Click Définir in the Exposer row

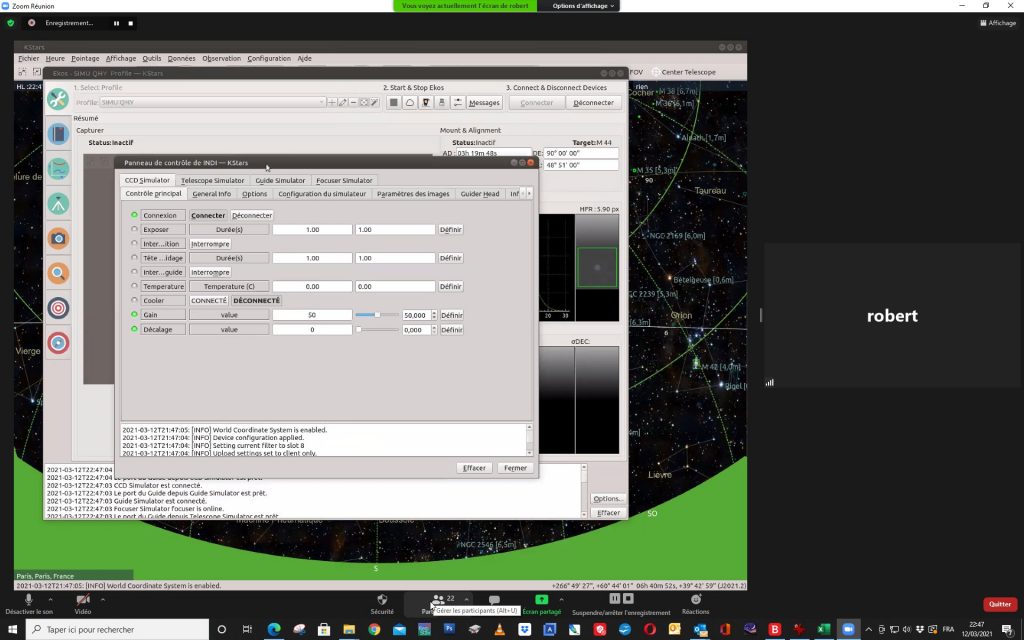tap(451, 230)
